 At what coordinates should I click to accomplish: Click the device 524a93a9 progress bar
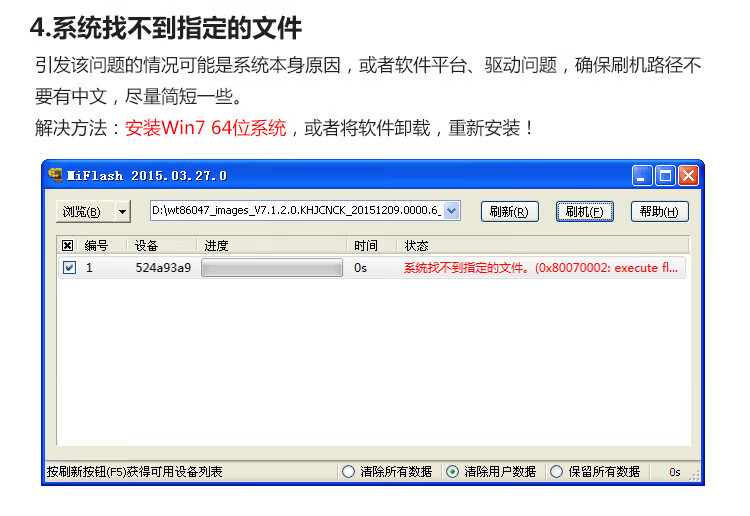pos(272,268)
